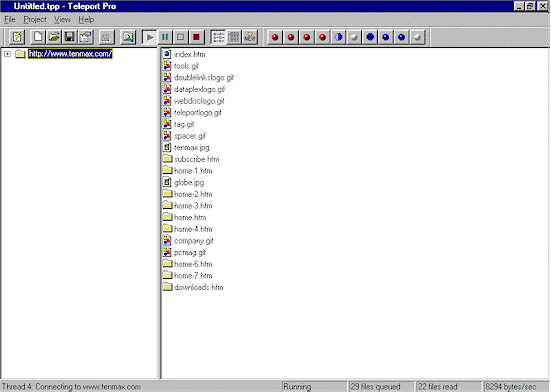Viewport: 551px width, 392px height.
Task: Expand the http://www.tenmax.com/ tree node
Action: click(x=7, y=54)
